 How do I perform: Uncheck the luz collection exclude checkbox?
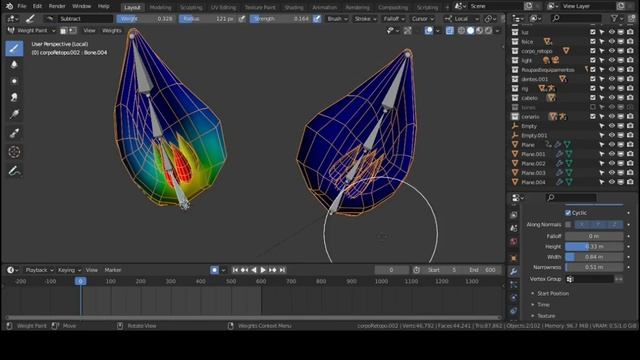click(593, 32)
